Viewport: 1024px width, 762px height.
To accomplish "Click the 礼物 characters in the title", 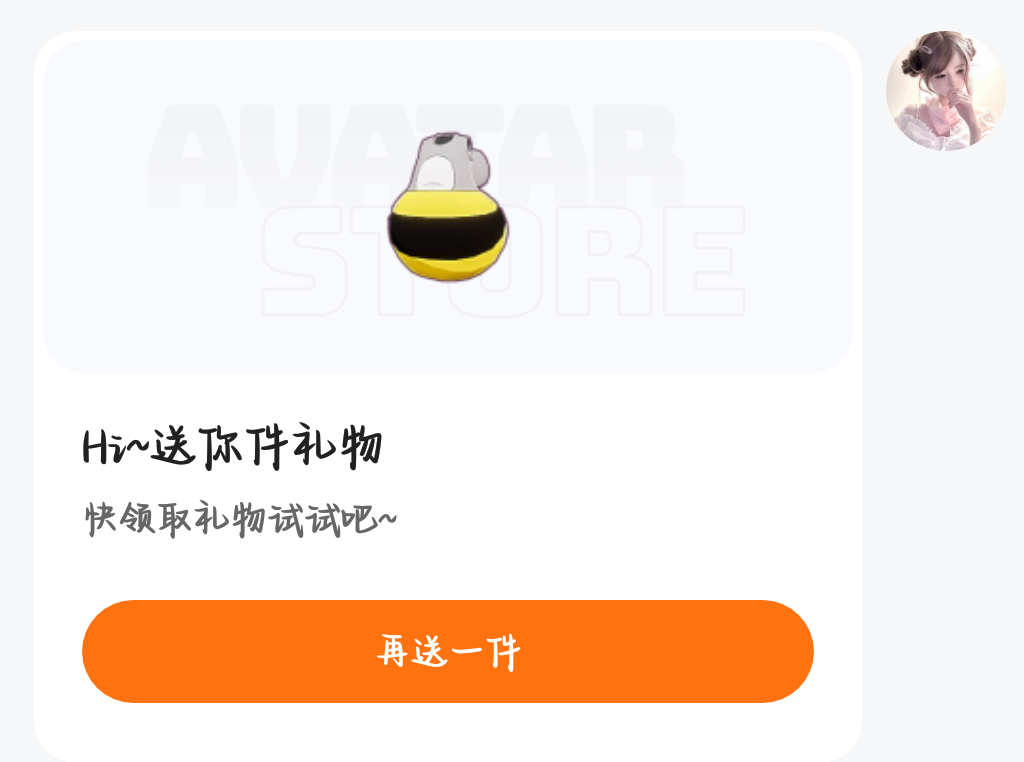I will pyautogui.click(x=337, y=447).
